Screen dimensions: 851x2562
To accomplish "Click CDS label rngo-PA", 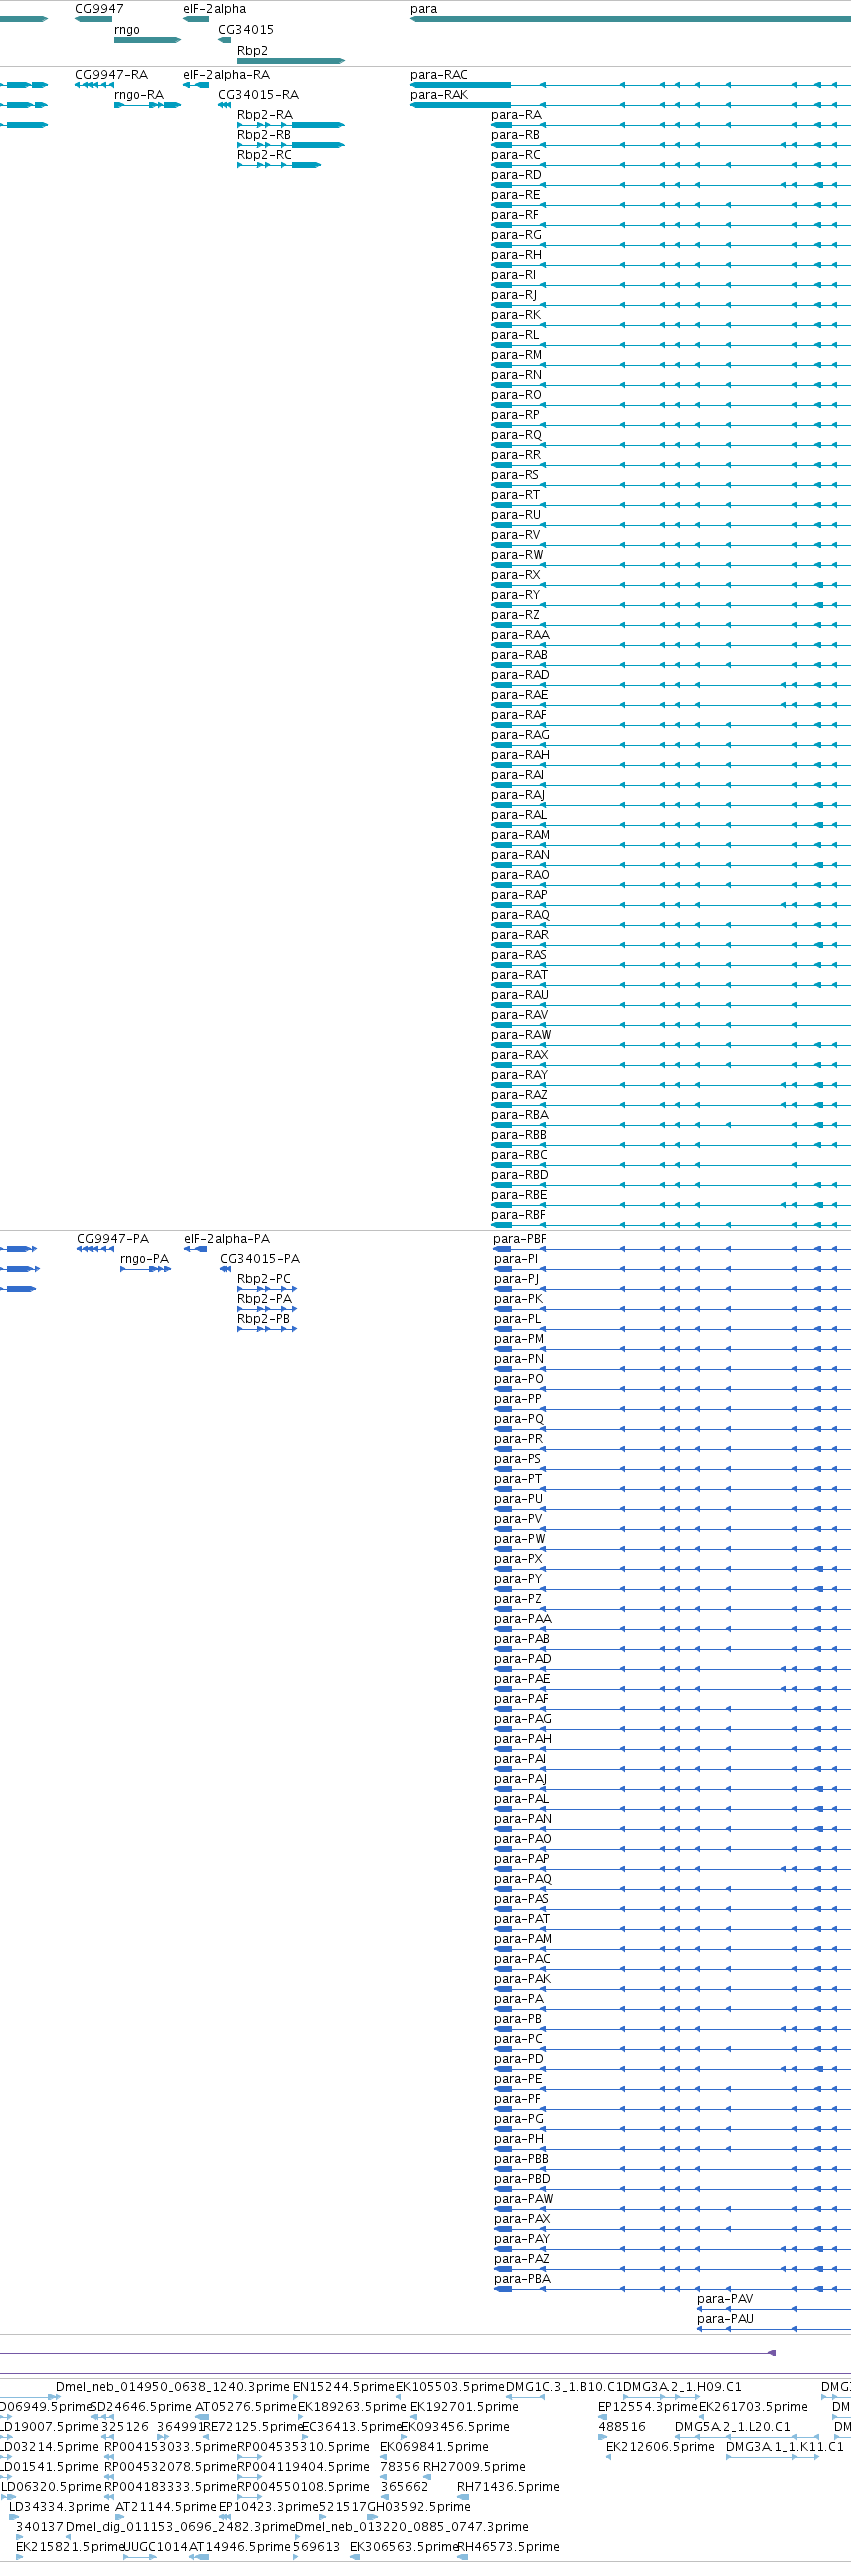I will click(144, 1259).
